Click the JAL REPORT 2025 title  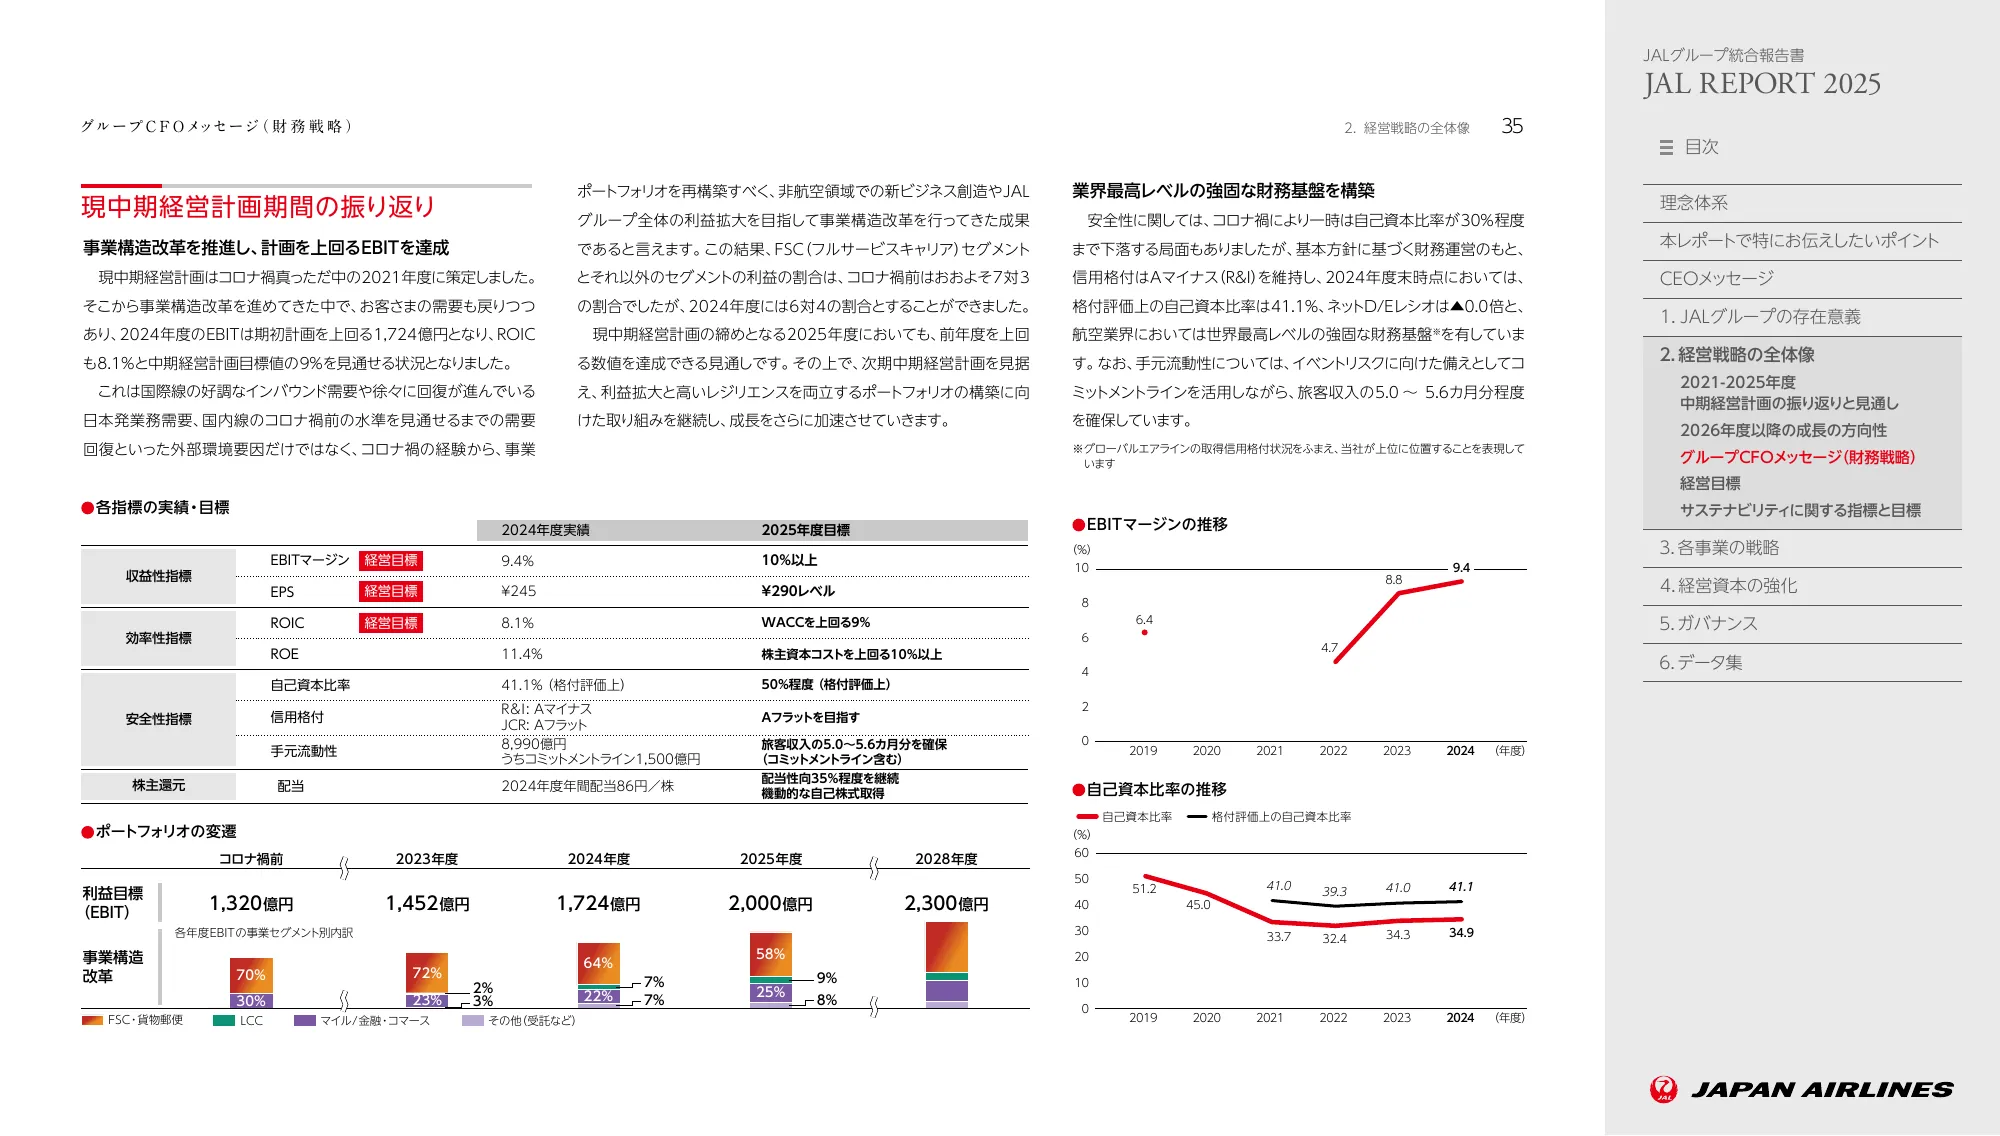click(x=1762, y=84)
